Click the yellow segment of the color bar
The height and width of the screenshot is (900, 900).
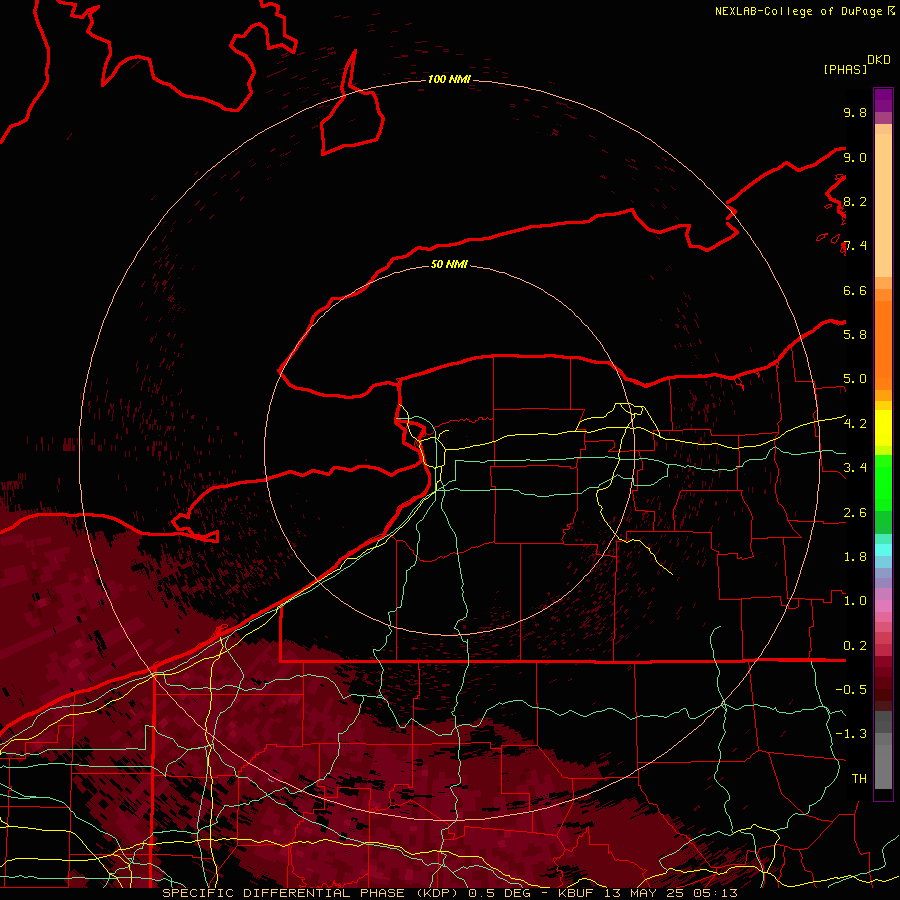pyautogui.click(x=883, y=428)
